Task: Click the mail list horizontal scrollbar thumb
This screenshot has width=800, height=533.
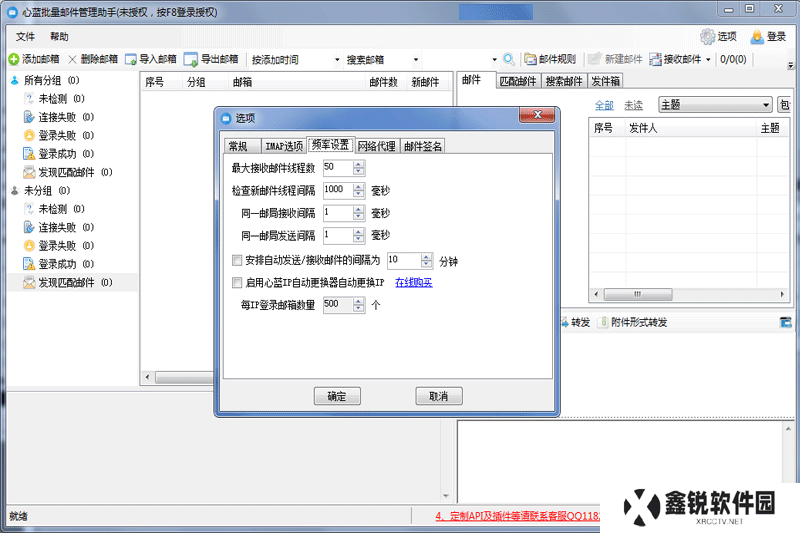Action: point(638,294)
